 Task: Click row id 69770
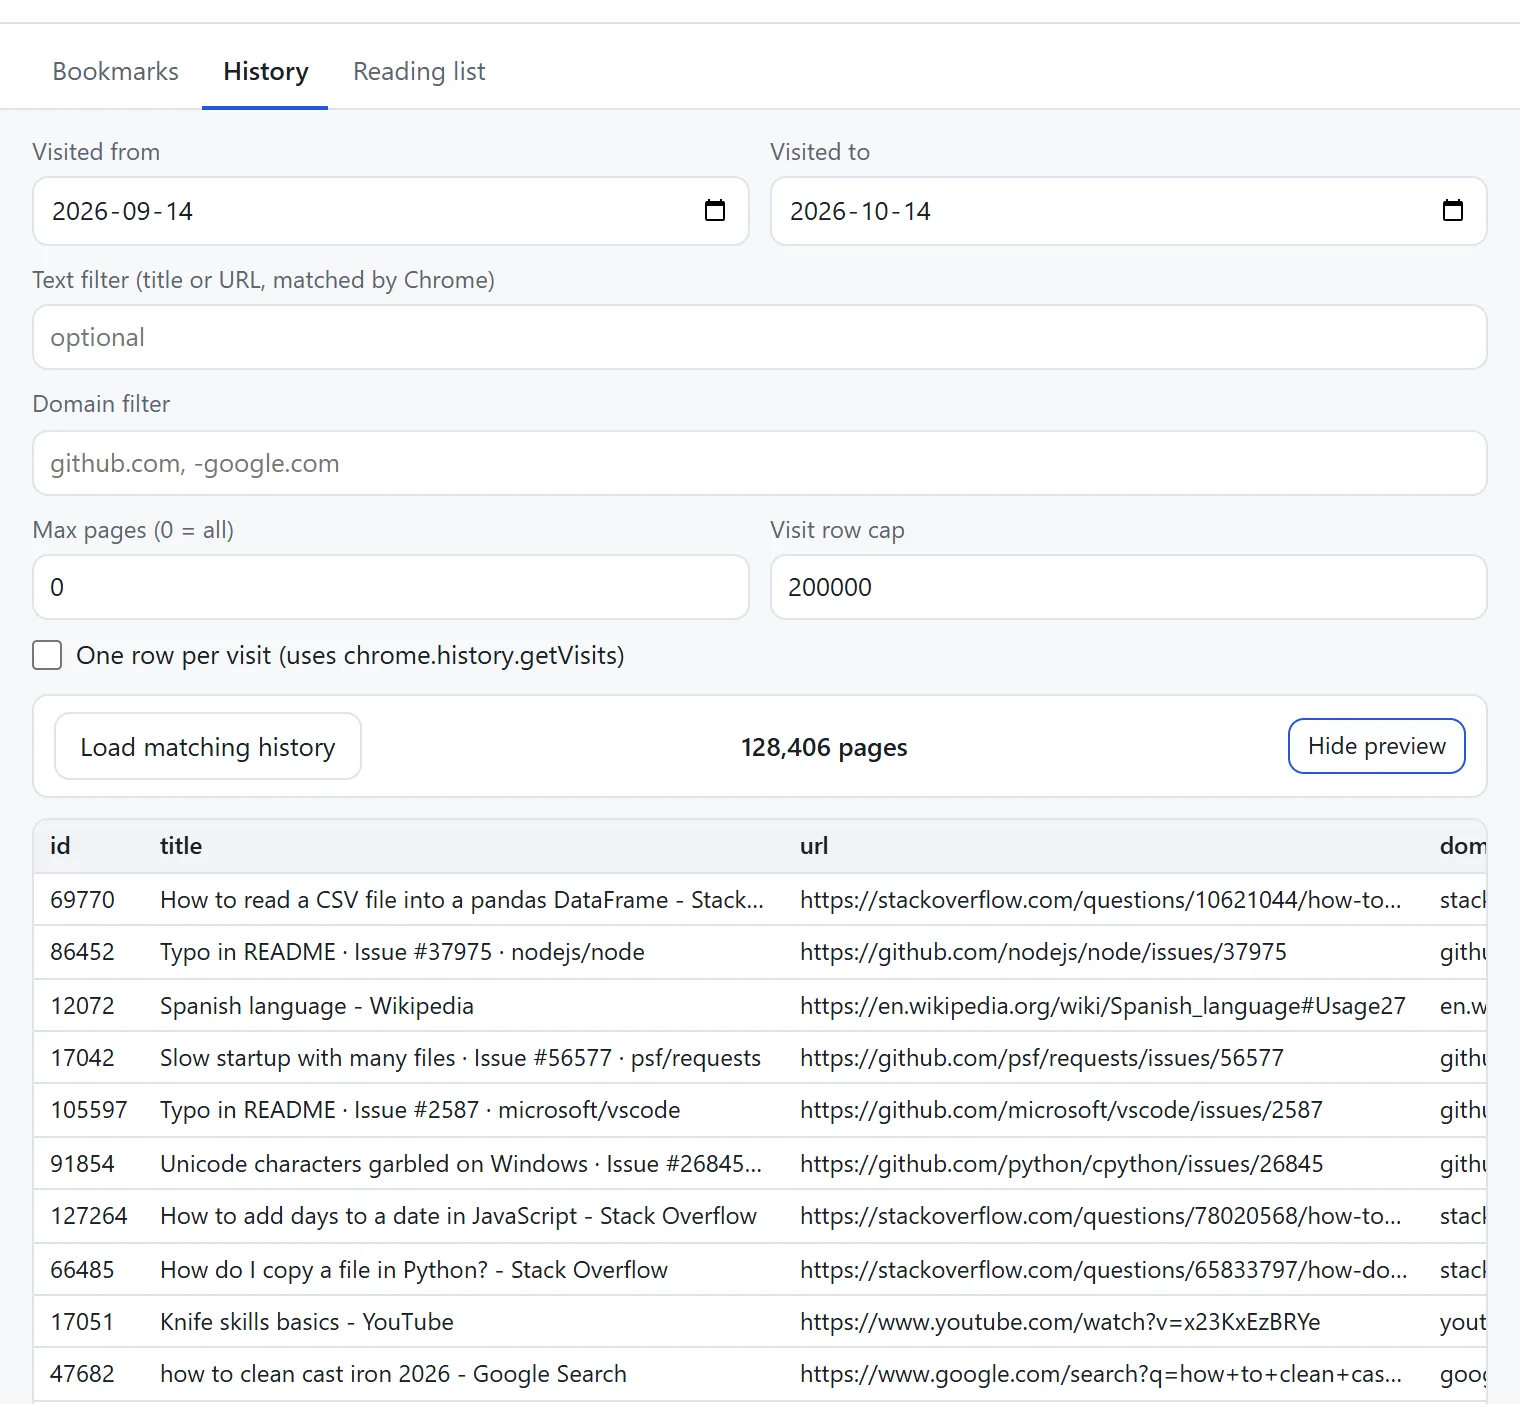click(82, 899)
